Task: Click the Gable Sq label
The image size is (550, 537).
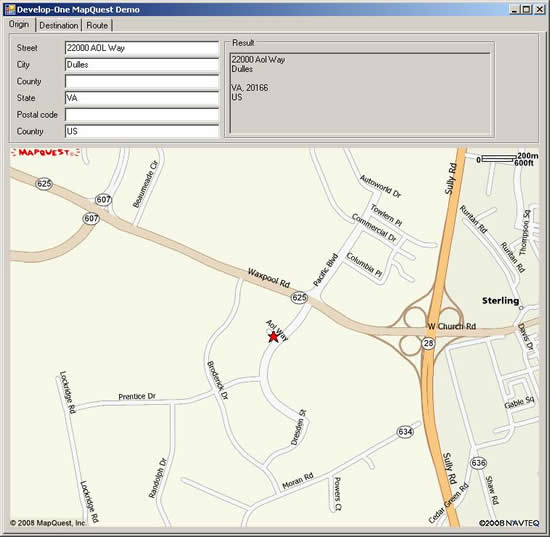Action: pos(519,402)
